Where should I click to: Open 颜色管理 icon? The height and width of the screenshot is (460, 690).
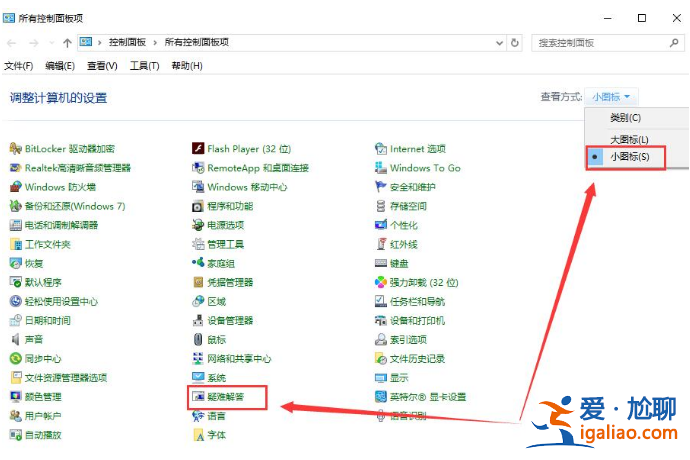15,397
